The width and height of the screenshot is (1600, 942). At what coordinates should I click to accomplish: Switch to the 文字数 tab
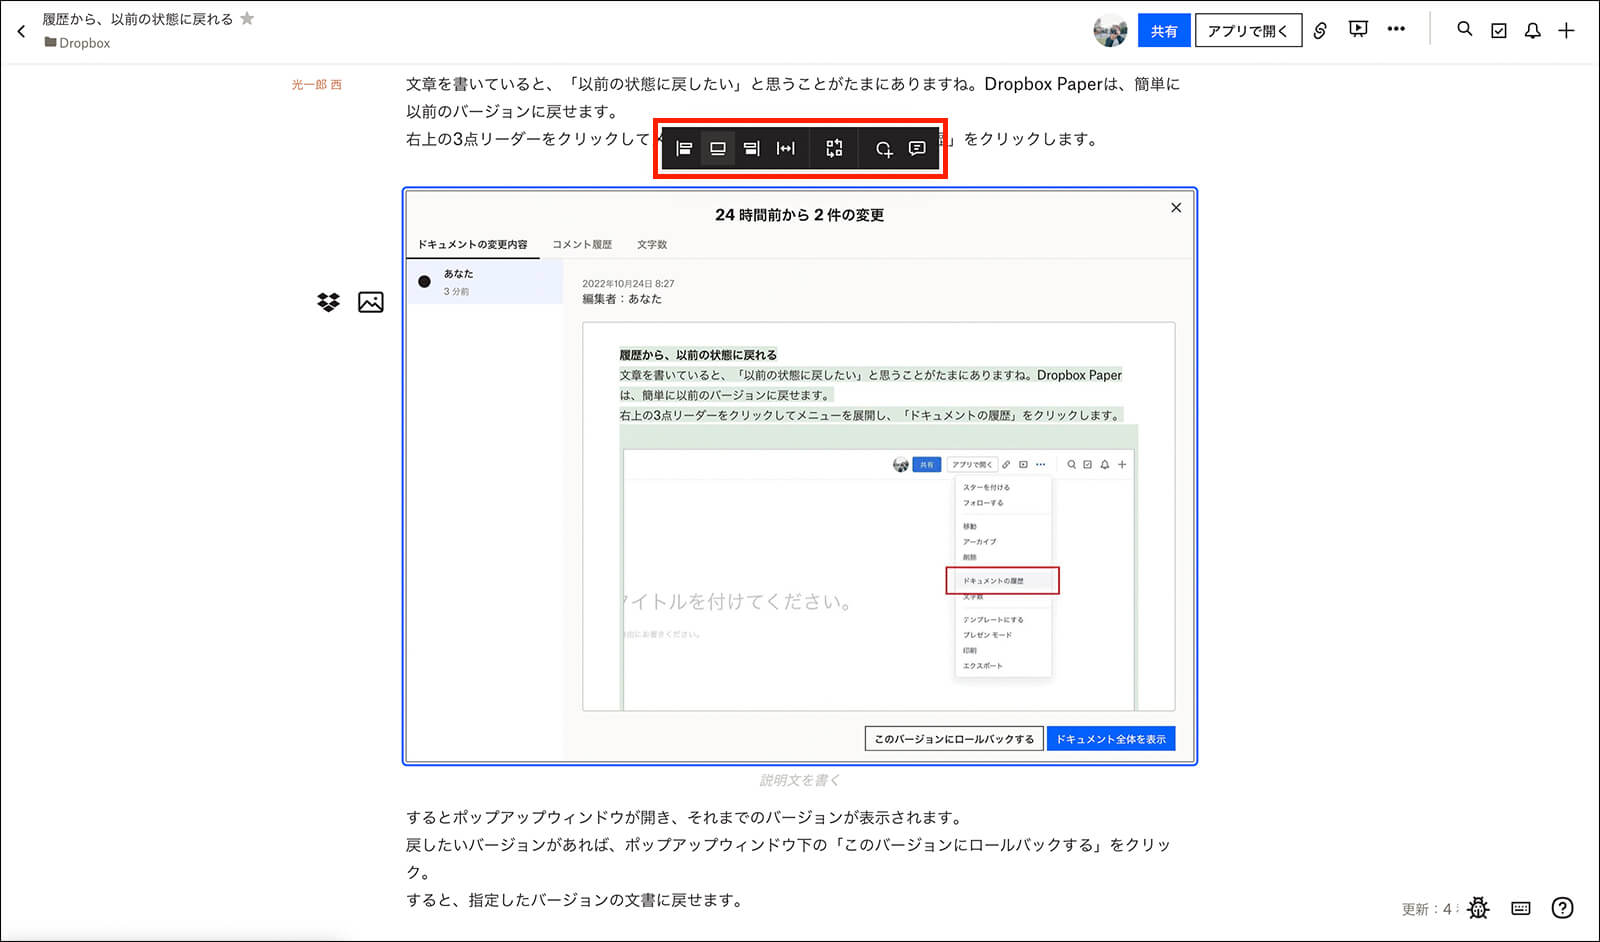[x=652, y=244]
